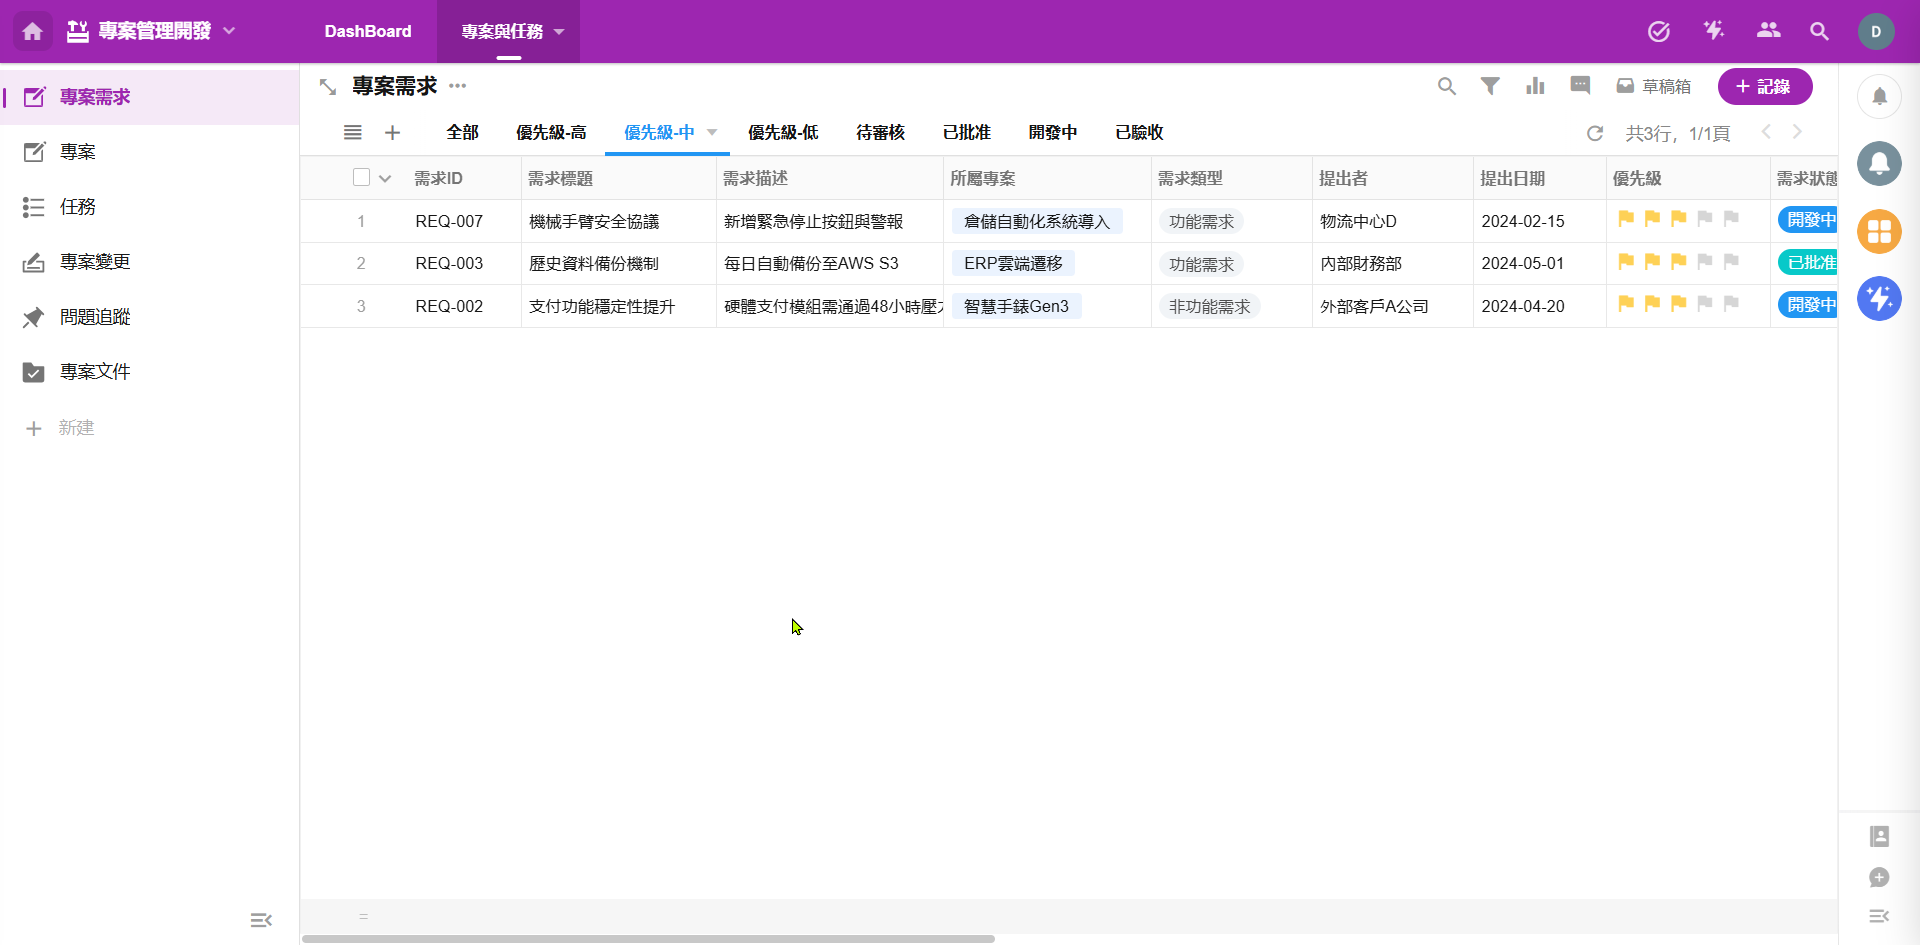Viewport: 1920px width, 945px height.
Task: Set REQ-007 priority to fourth flag
Action: [1705, 219]
